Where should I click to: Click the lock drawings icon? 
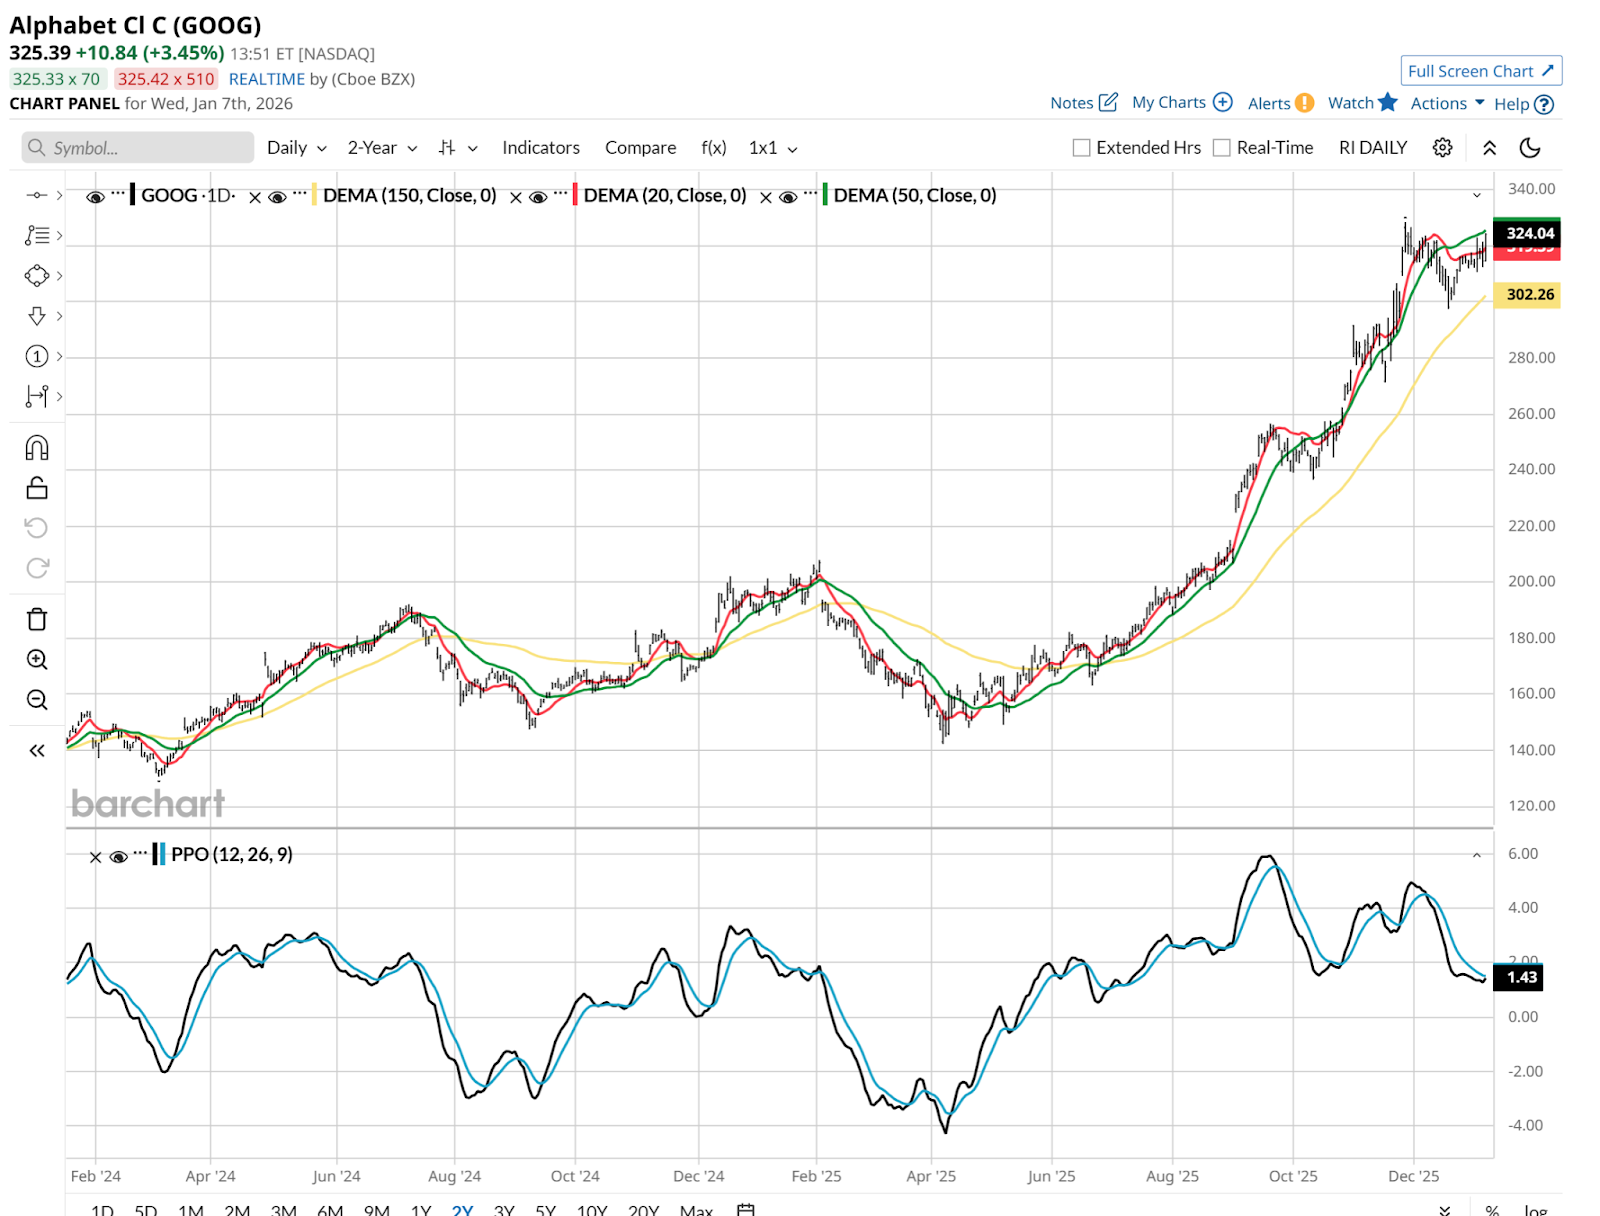tap(37, 488)
